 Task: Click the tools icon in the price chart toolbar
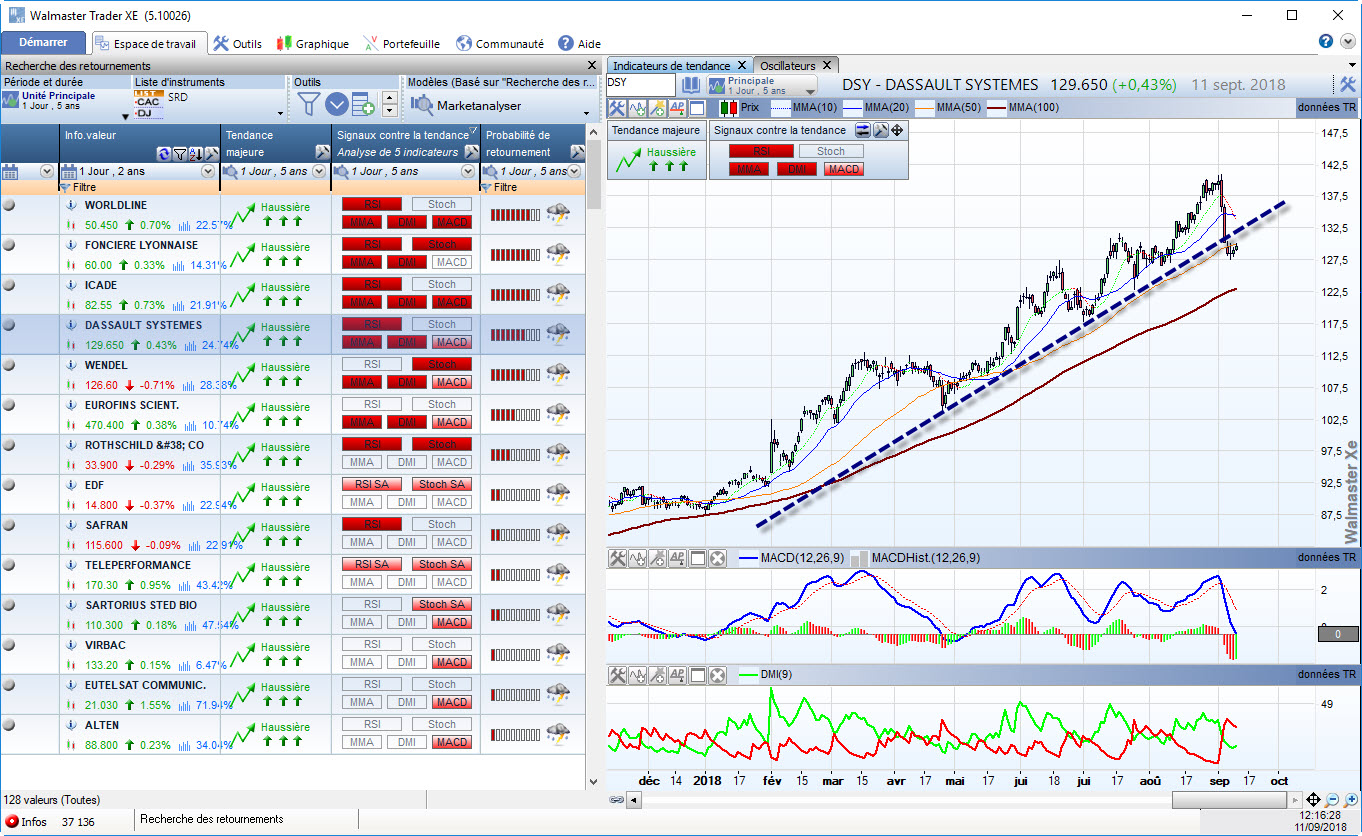617,107
